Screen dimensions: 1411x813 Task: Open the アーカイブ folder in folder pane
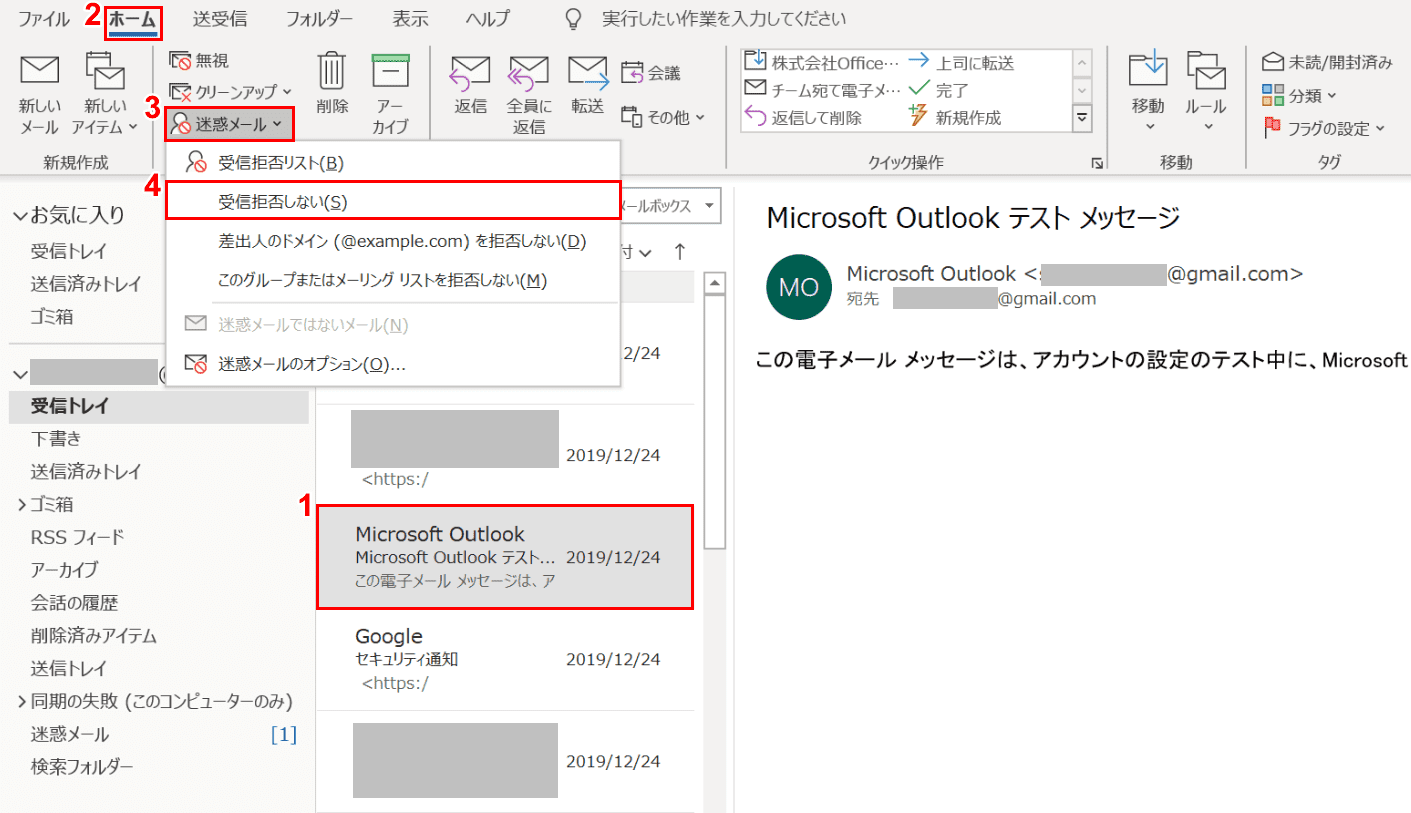pos(65,570)
